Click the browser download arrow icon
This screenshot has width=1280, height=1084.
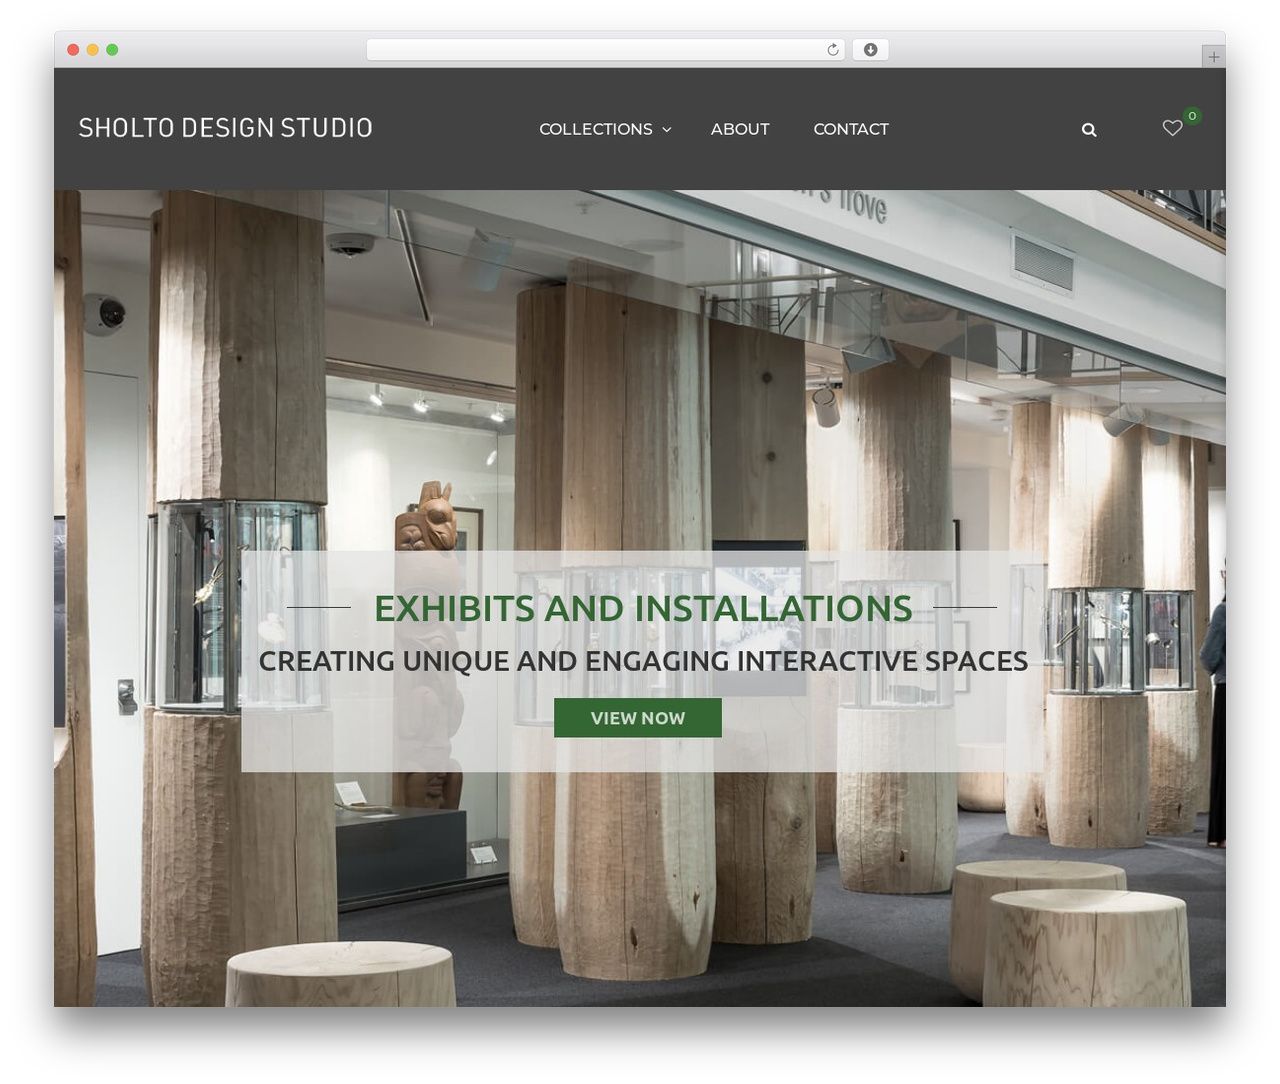(870, 50)
